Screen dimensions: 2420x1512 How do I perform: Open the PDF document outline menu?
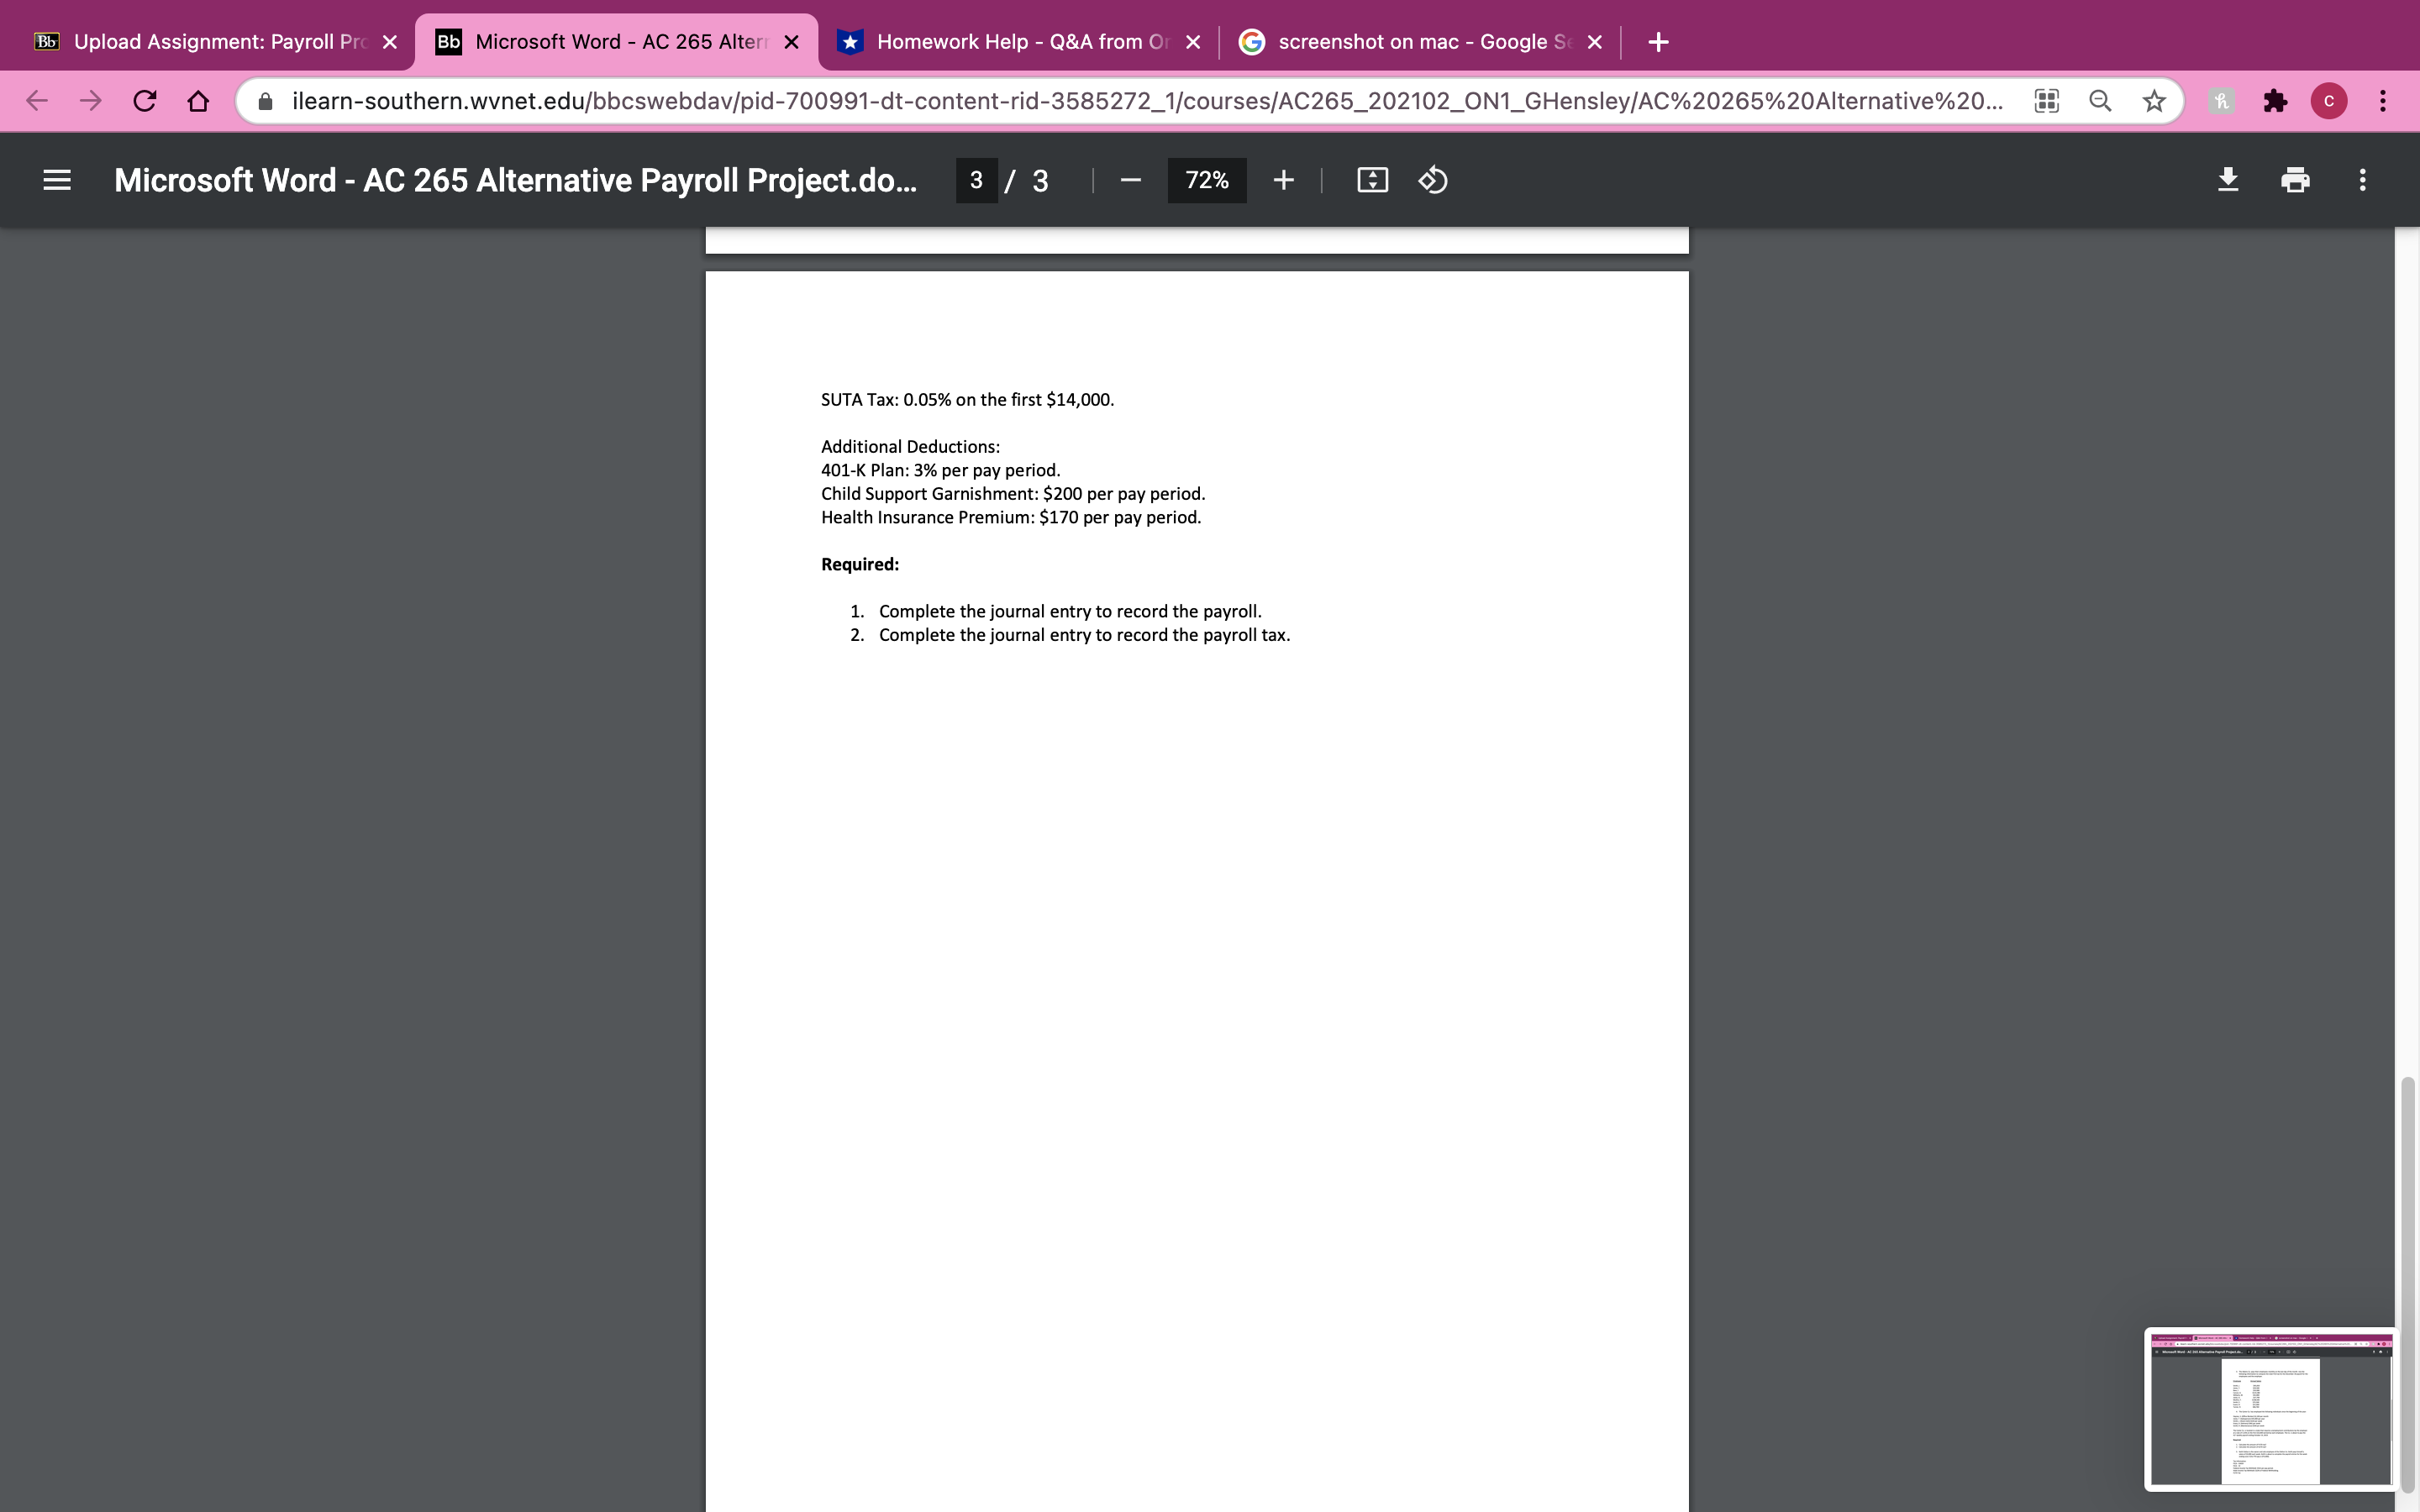57,179
